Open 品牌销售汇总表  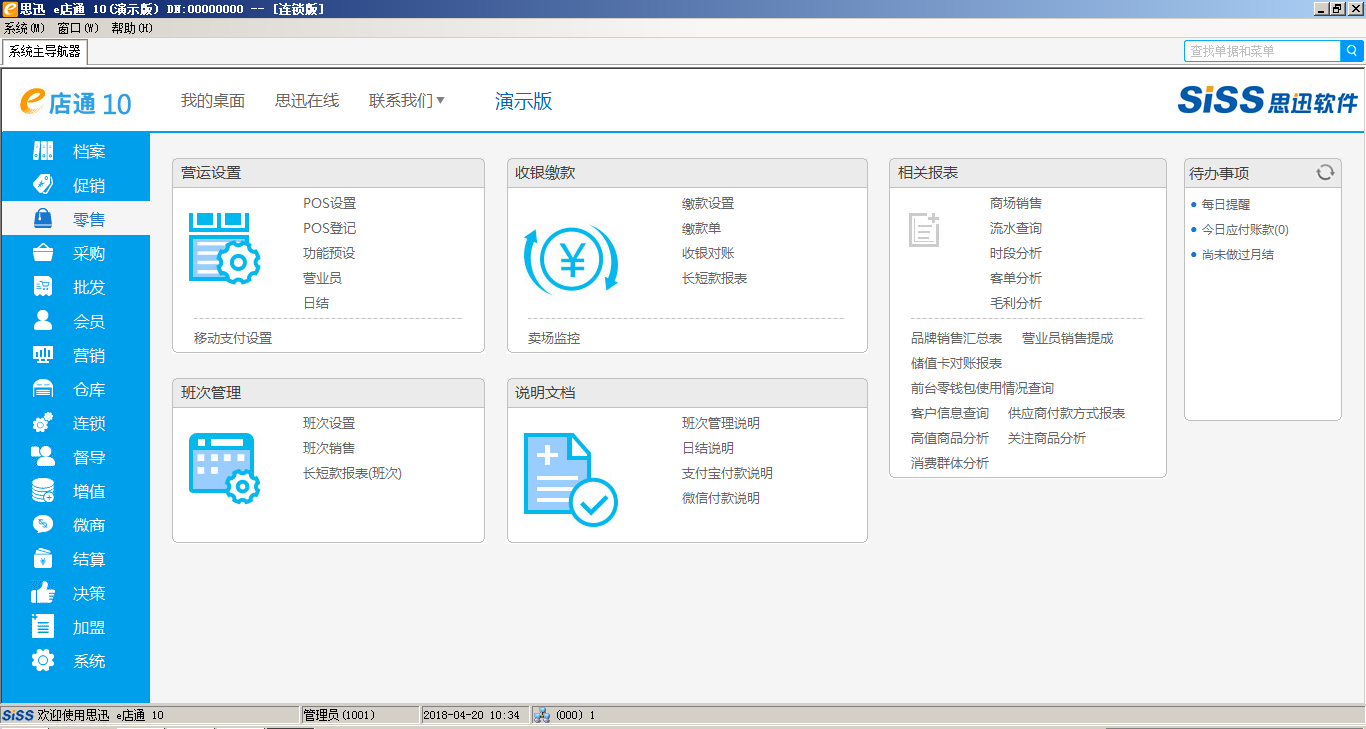(956, 338)
